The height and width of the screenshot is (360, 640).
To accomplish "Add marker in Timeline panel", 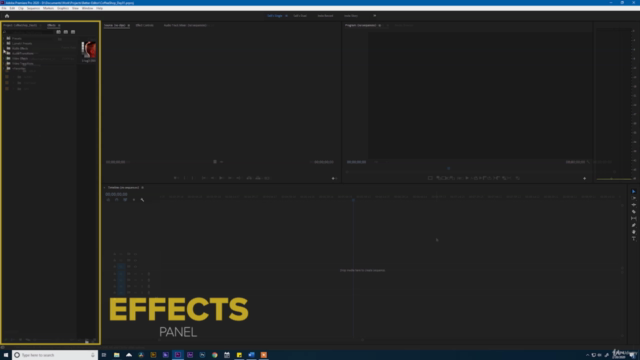I will pos(133,200).
